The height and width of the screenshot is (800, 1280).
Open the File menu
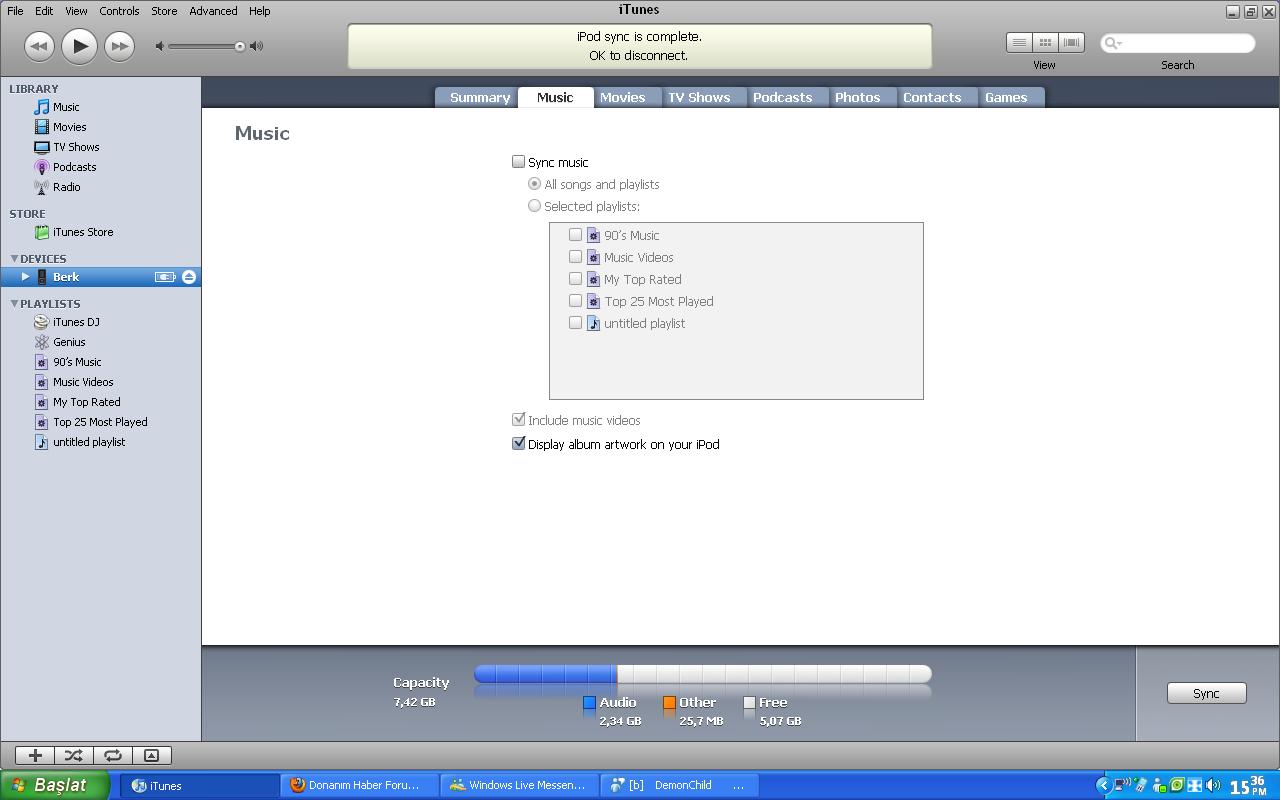pos(15,11)
